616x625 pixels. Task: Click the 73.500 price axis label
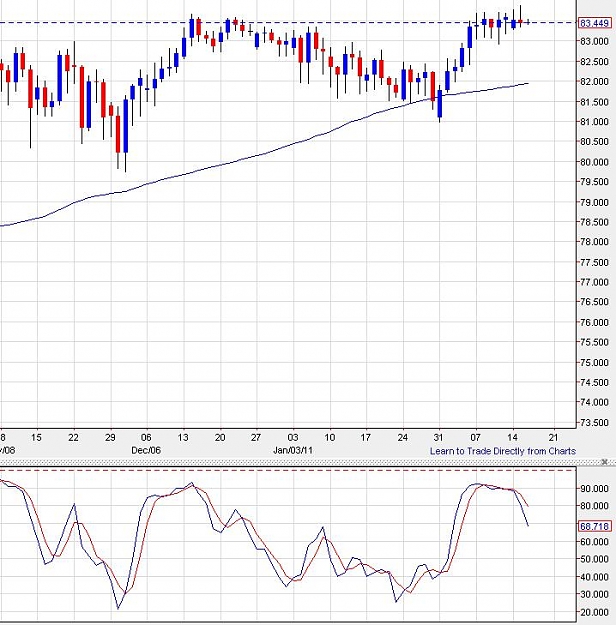[594, 423]
